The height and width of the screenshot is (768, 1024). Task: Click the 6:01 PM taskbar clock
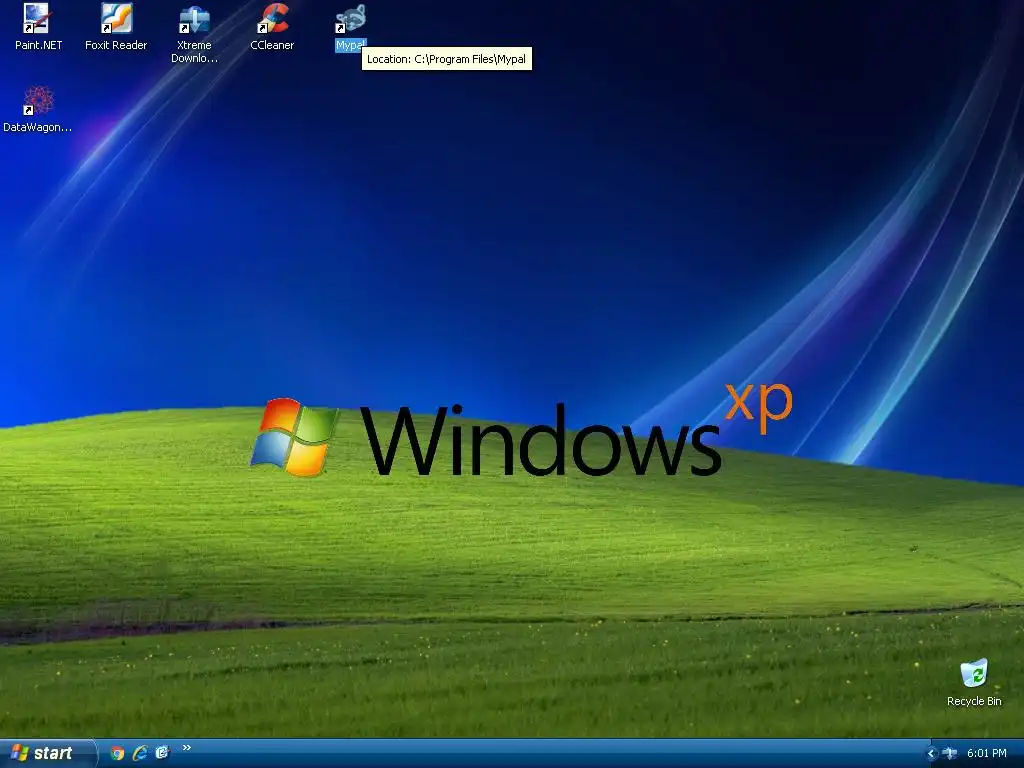click(986, 754)
